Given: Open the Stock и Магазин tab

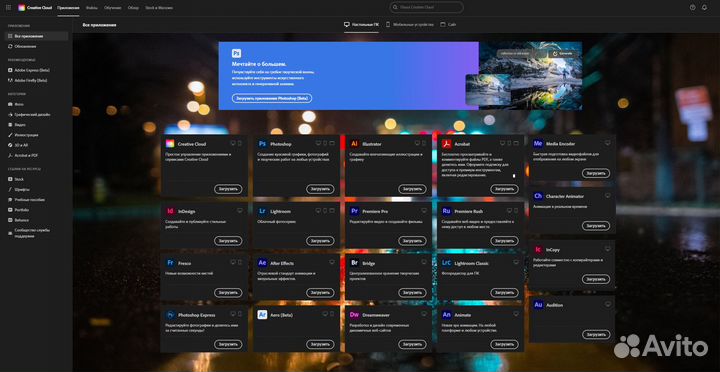Looking at the screenshot, I should pyautogui.click(x=159, y=8).
